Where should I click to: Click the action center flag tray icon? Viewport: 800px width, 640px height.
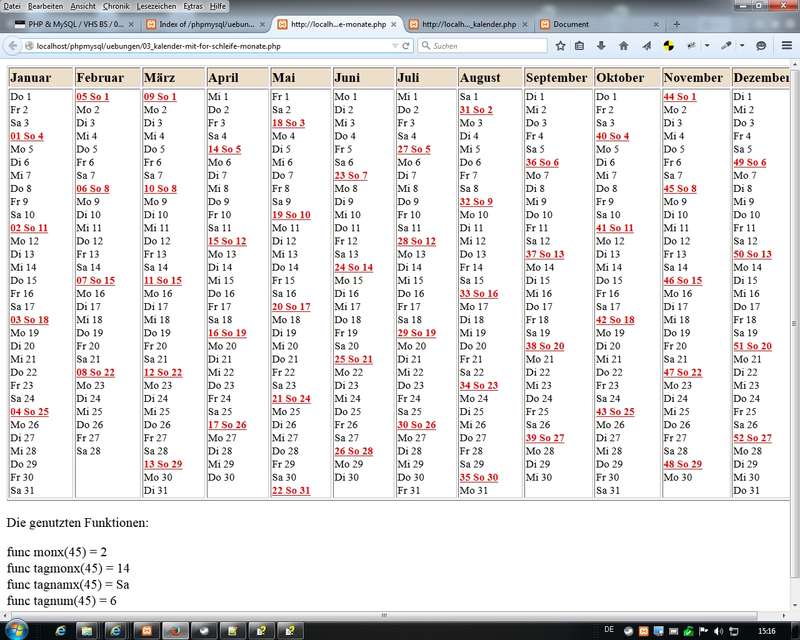point(704,631)
